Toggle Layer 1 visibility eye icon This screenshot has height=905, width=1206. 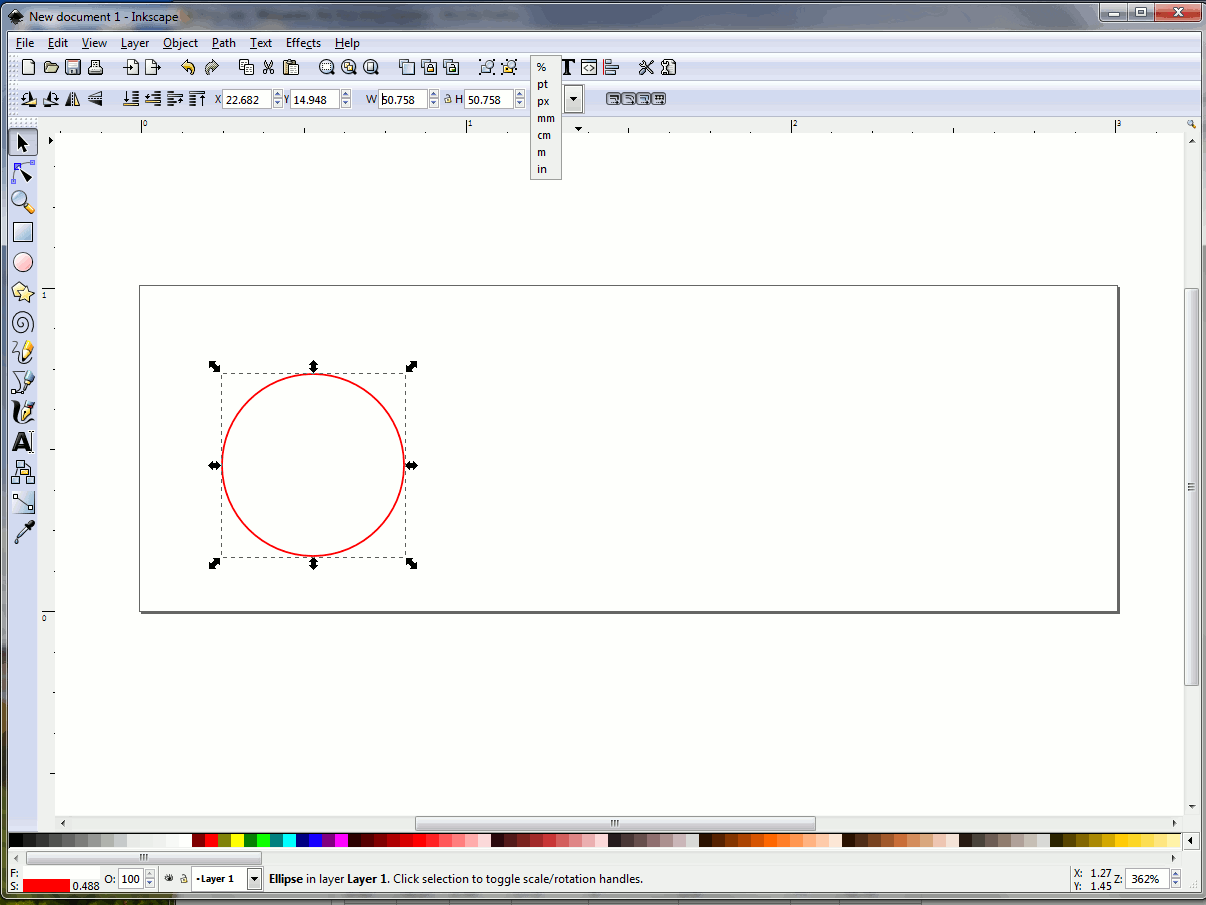169,879
